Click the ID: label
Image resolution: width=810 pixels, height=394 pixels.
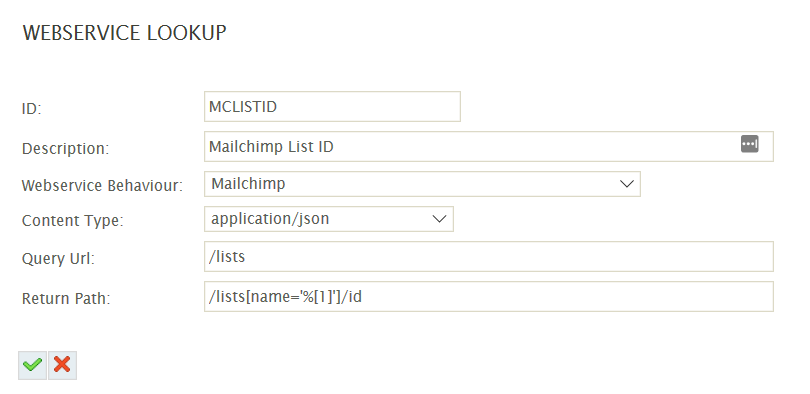tap(32, 109)
